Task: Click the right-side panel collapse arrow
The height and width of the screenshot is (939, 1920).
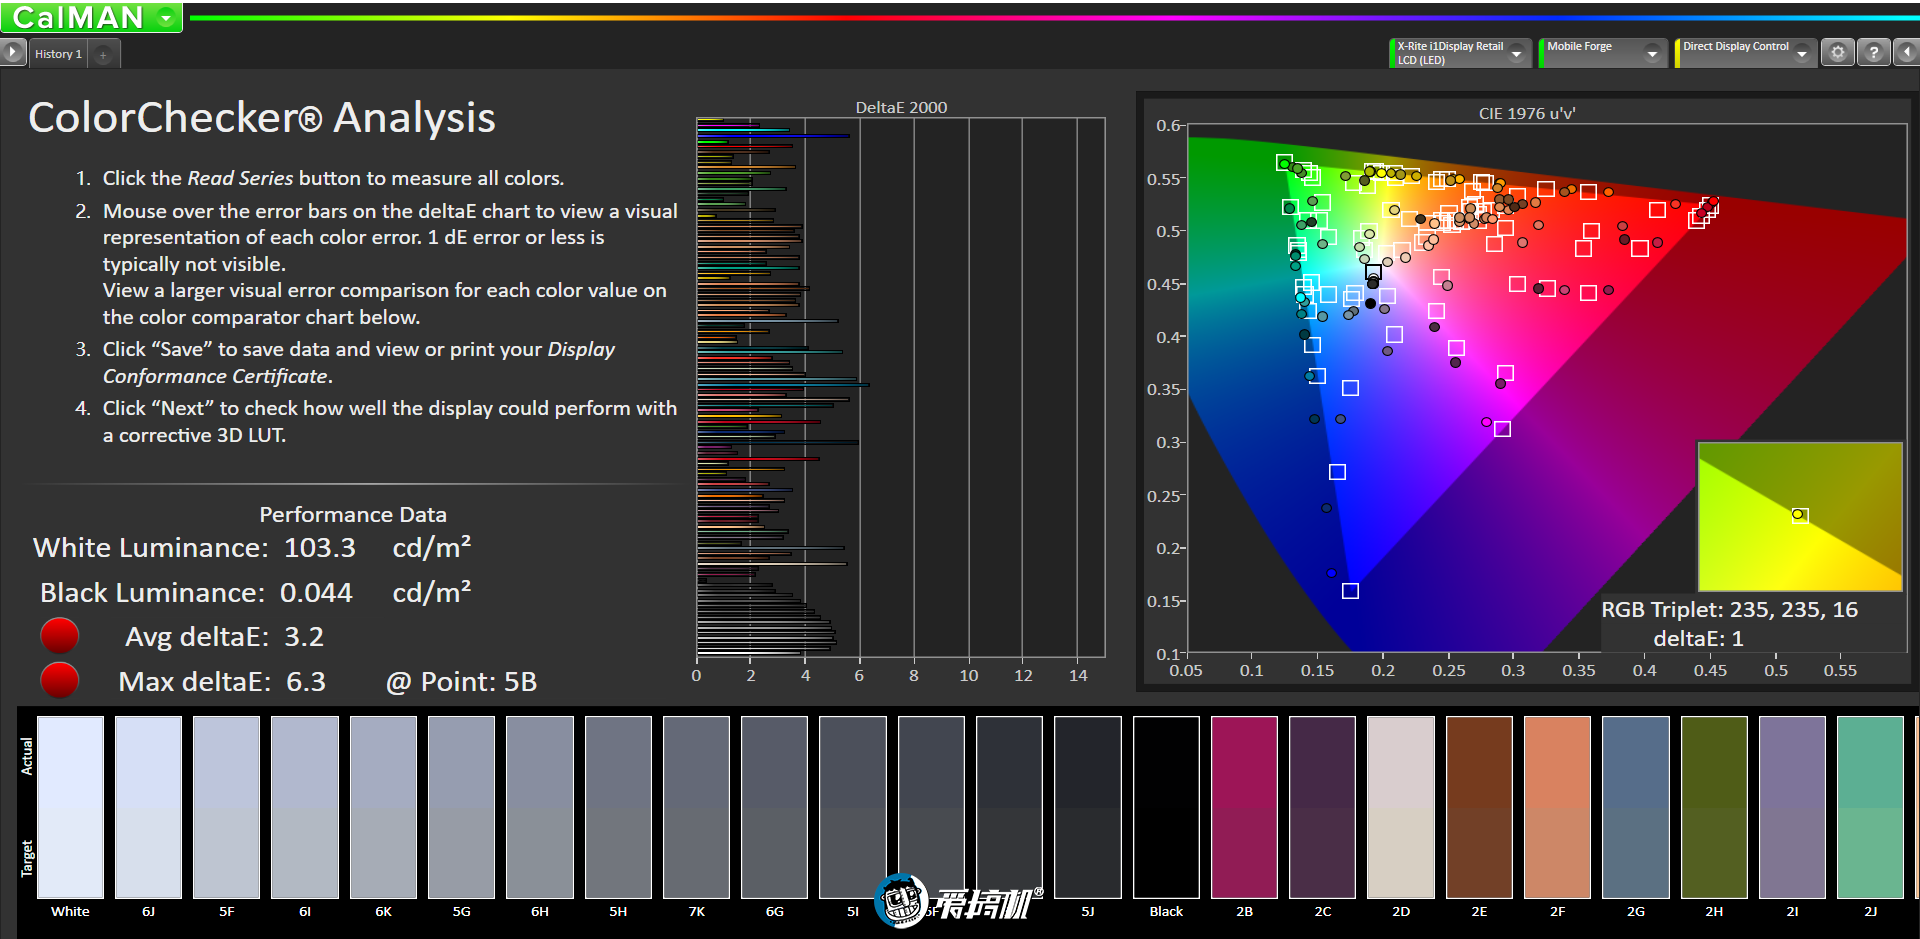Action: point(1907,53)
